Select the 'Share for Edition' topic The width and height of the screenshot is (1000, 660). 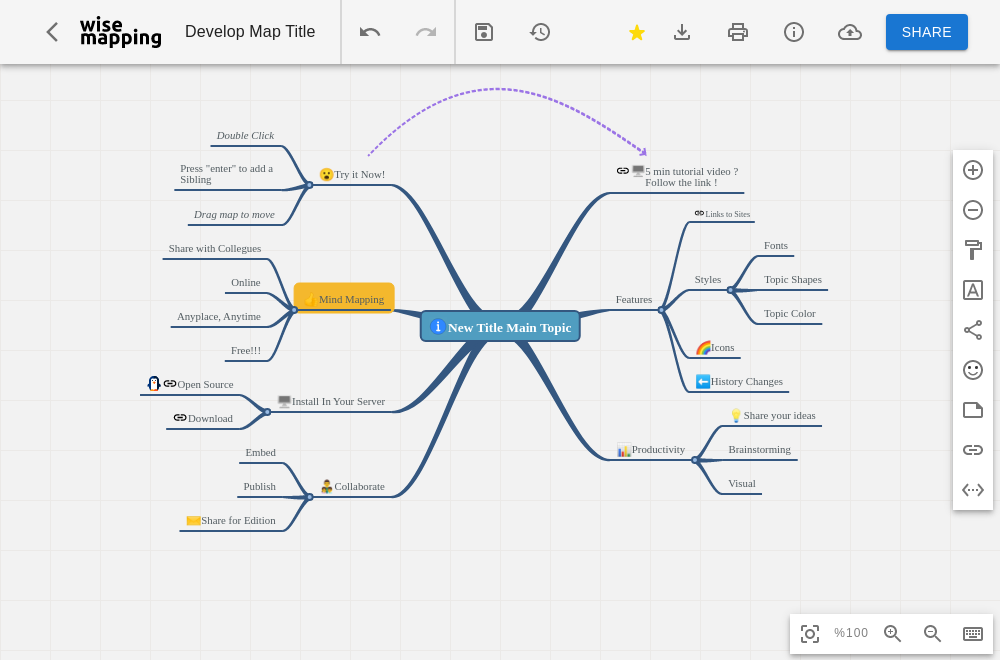(x=231, y=520)
